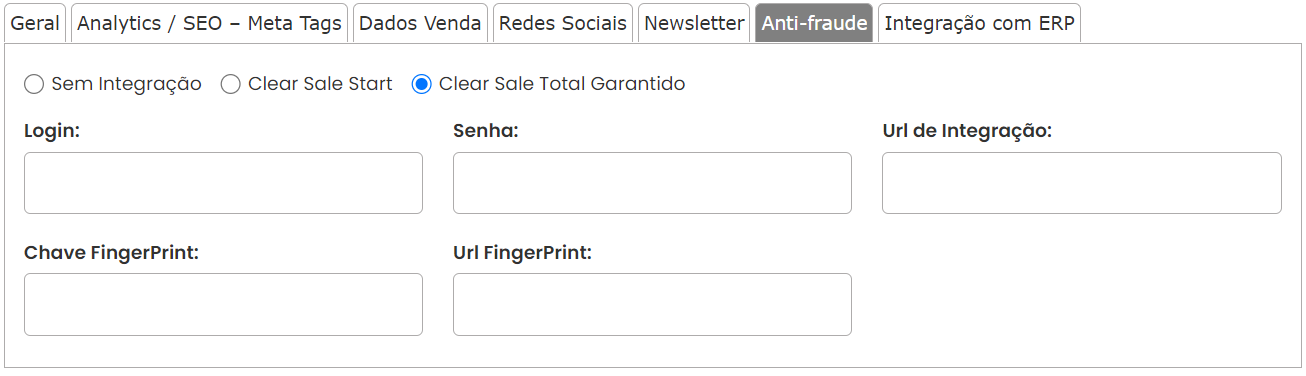Image resolution: width=1306 pixels, height=376 pixels.
Task: Click the Url de Integração: label
Action: coord(967,132)
